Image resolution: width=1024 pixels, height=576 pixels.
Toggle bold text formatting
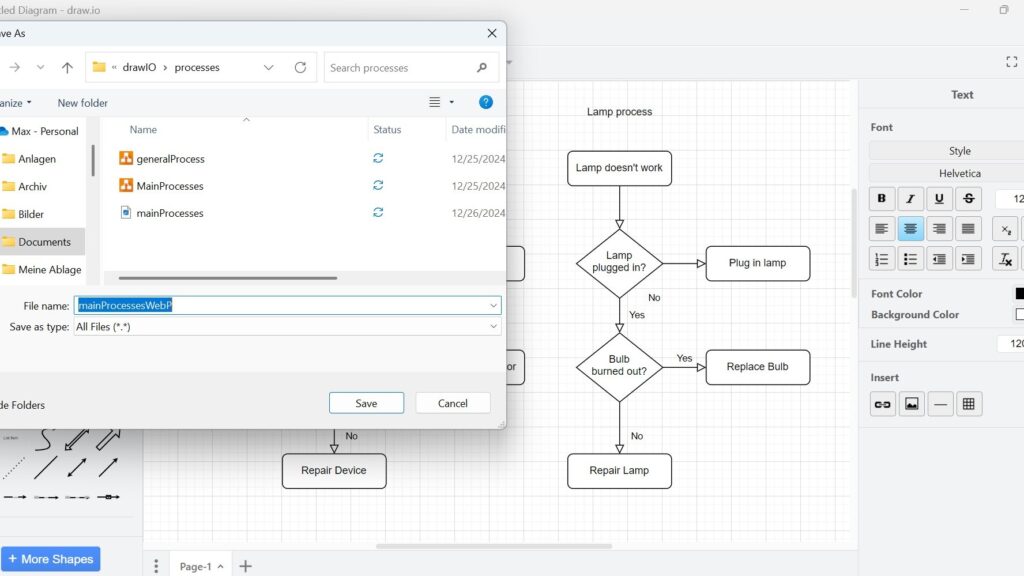click(x=882, y=198)
